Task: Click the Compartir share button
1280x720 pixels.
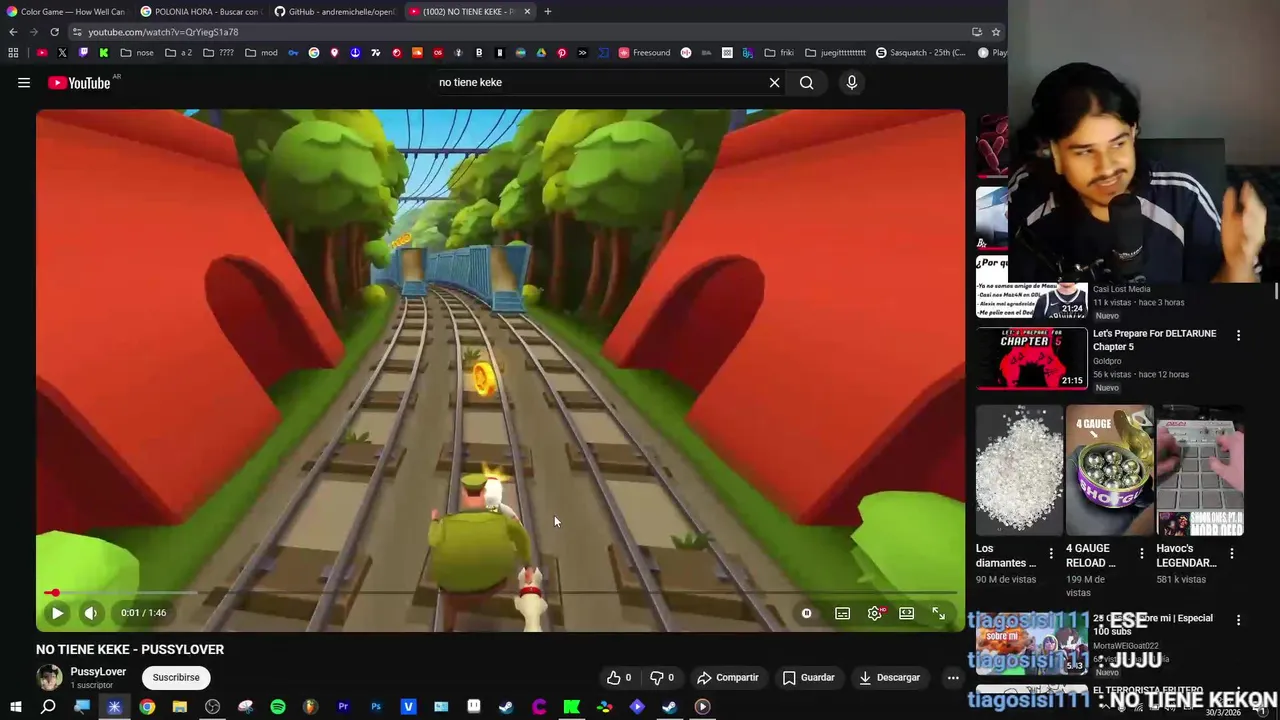Action: [x=728, y=677]
